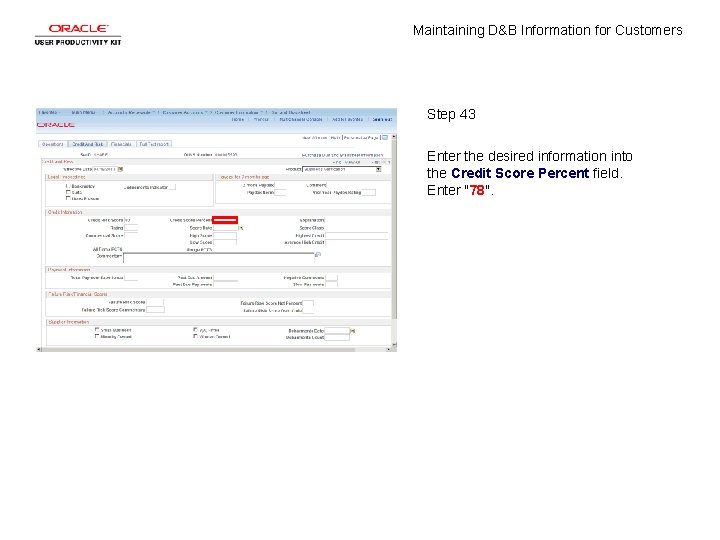Click the Credit Risk Score field
The image size is (720, 540).
click(x=130, y=220)
